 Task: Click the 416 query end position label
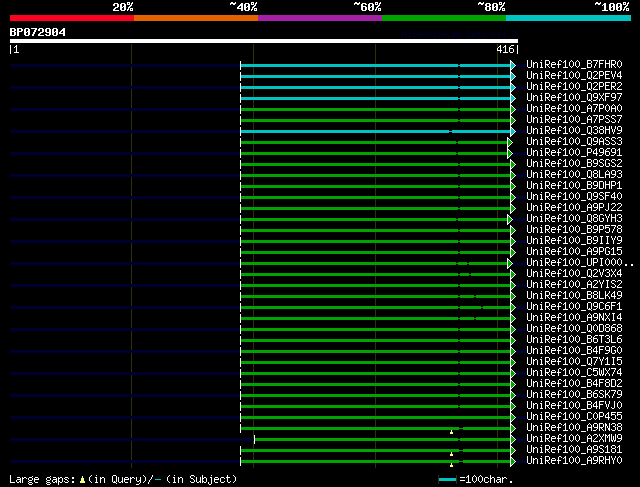(505, 49)
